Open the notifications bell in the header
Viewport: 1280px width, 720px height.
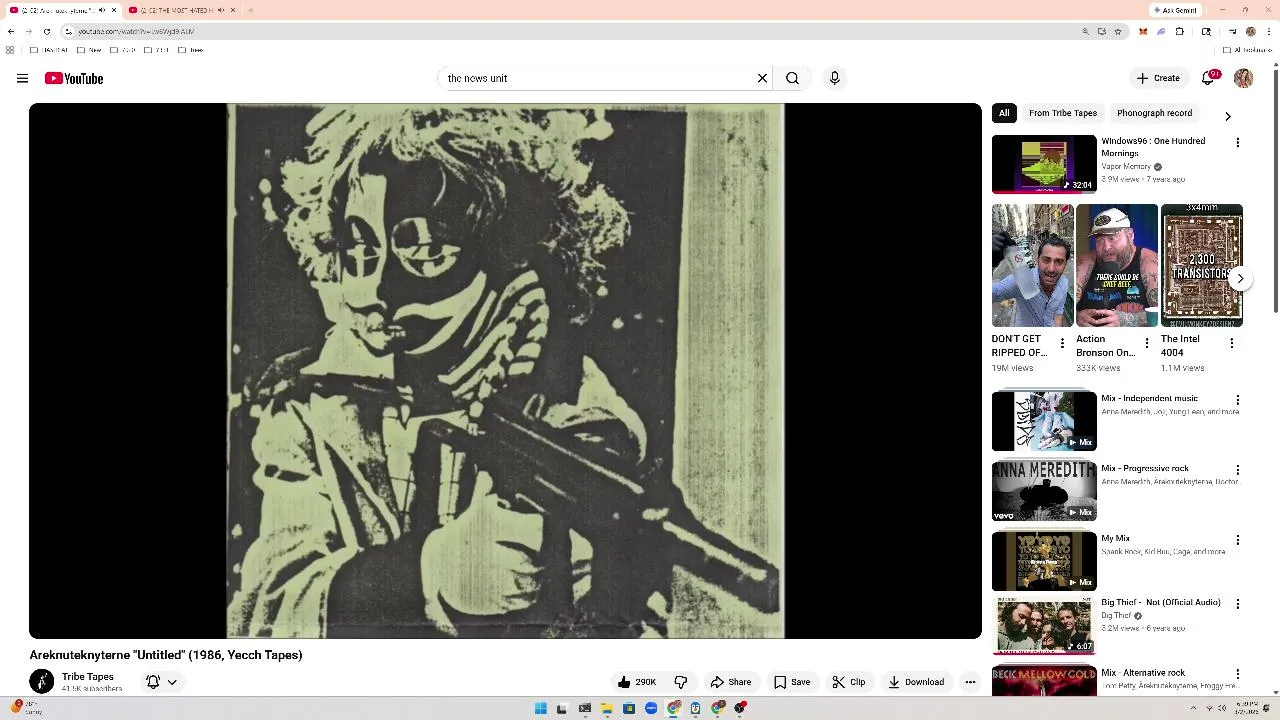pos(1208,78)
